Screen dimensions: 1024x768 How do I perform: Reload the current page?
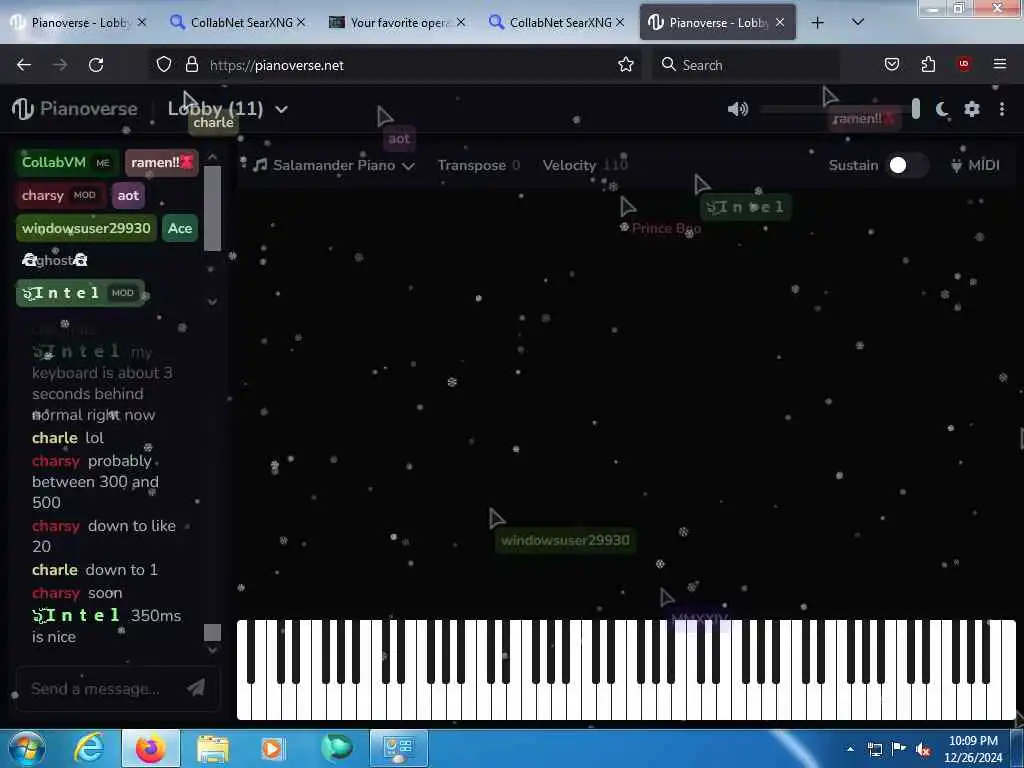(96, 65)
